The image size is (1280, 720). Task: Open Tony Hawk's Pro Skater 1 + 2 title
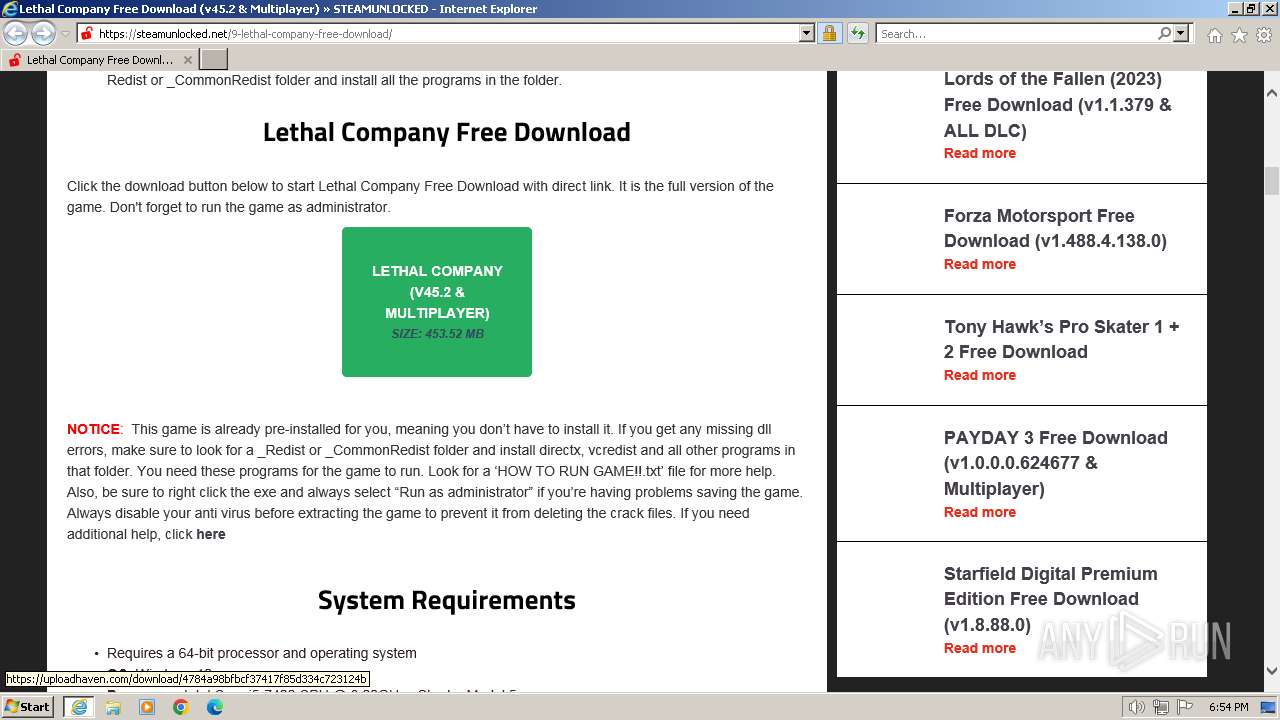(1062, 339)
